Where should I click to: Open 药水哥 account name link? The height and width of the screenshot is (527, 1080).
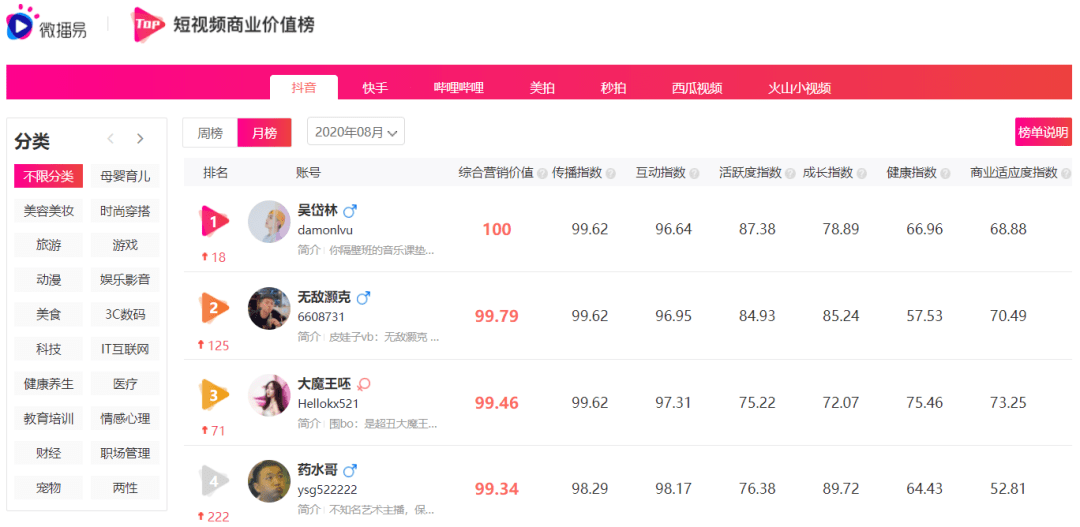(318, 471)
